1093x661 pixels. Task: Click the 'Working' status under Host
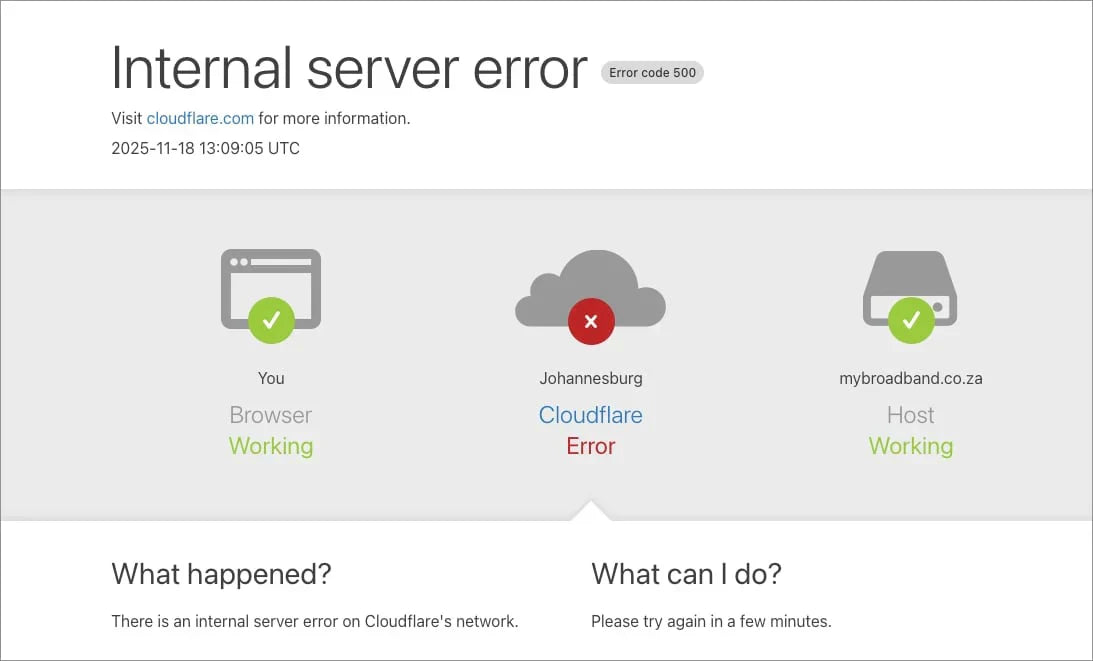pos(910,446)
